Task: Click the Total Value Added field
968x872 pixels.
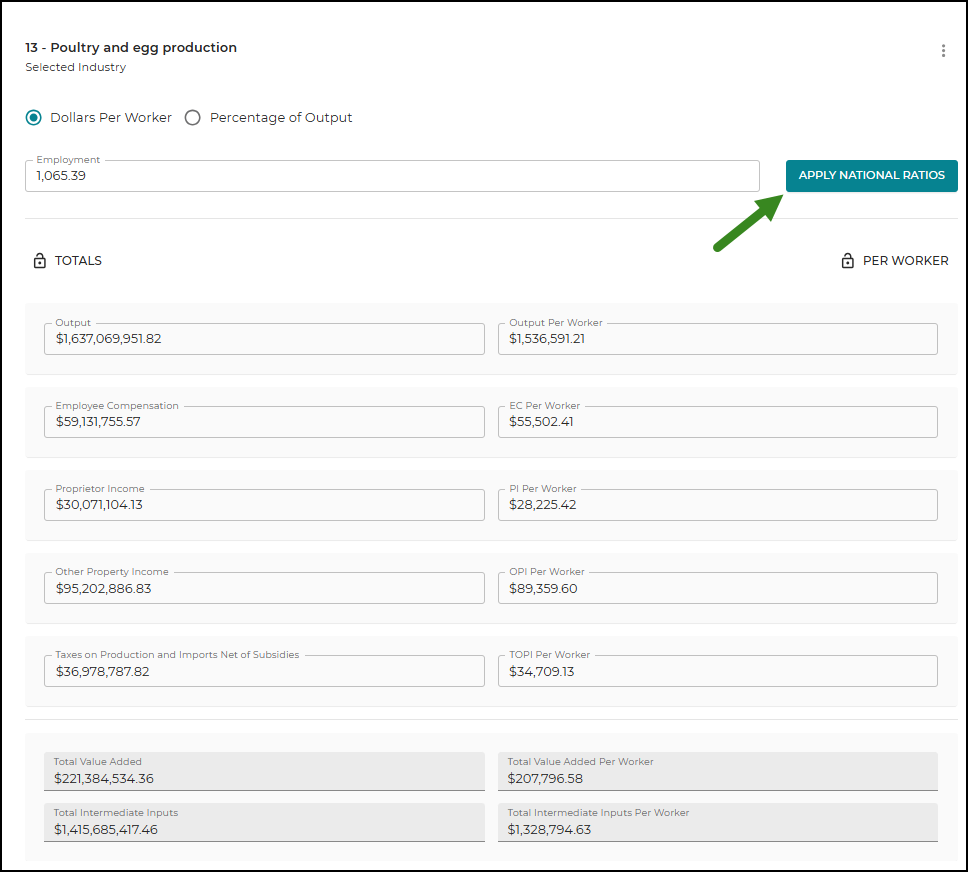Action: [x=264, y=771]
